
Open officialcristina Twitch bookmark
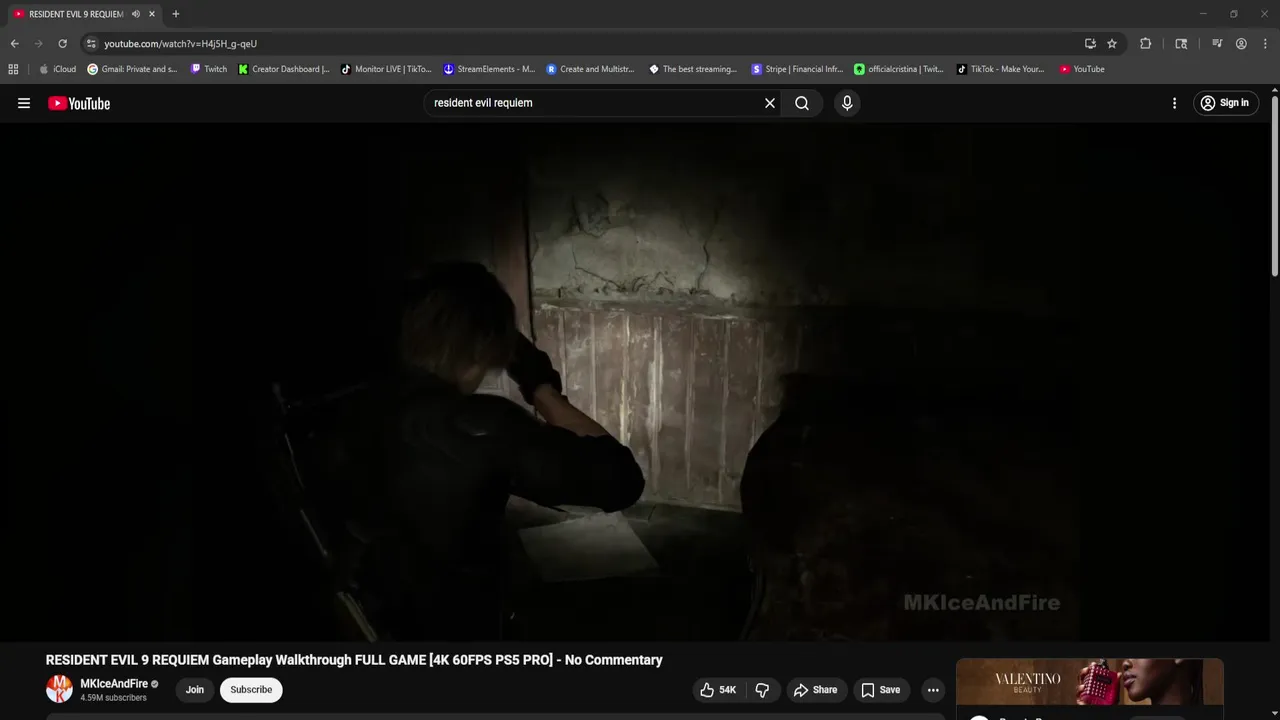pos(899,69)
